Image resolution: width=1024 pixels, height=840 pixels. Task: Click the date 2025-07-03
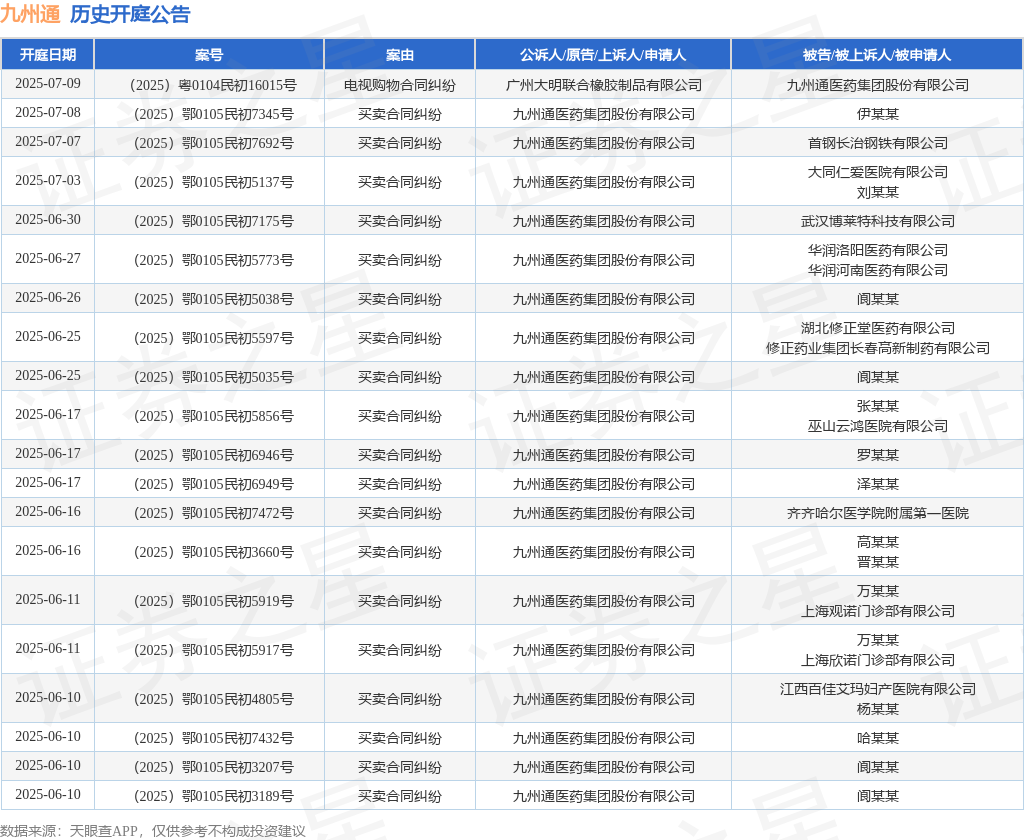point(48,180)
